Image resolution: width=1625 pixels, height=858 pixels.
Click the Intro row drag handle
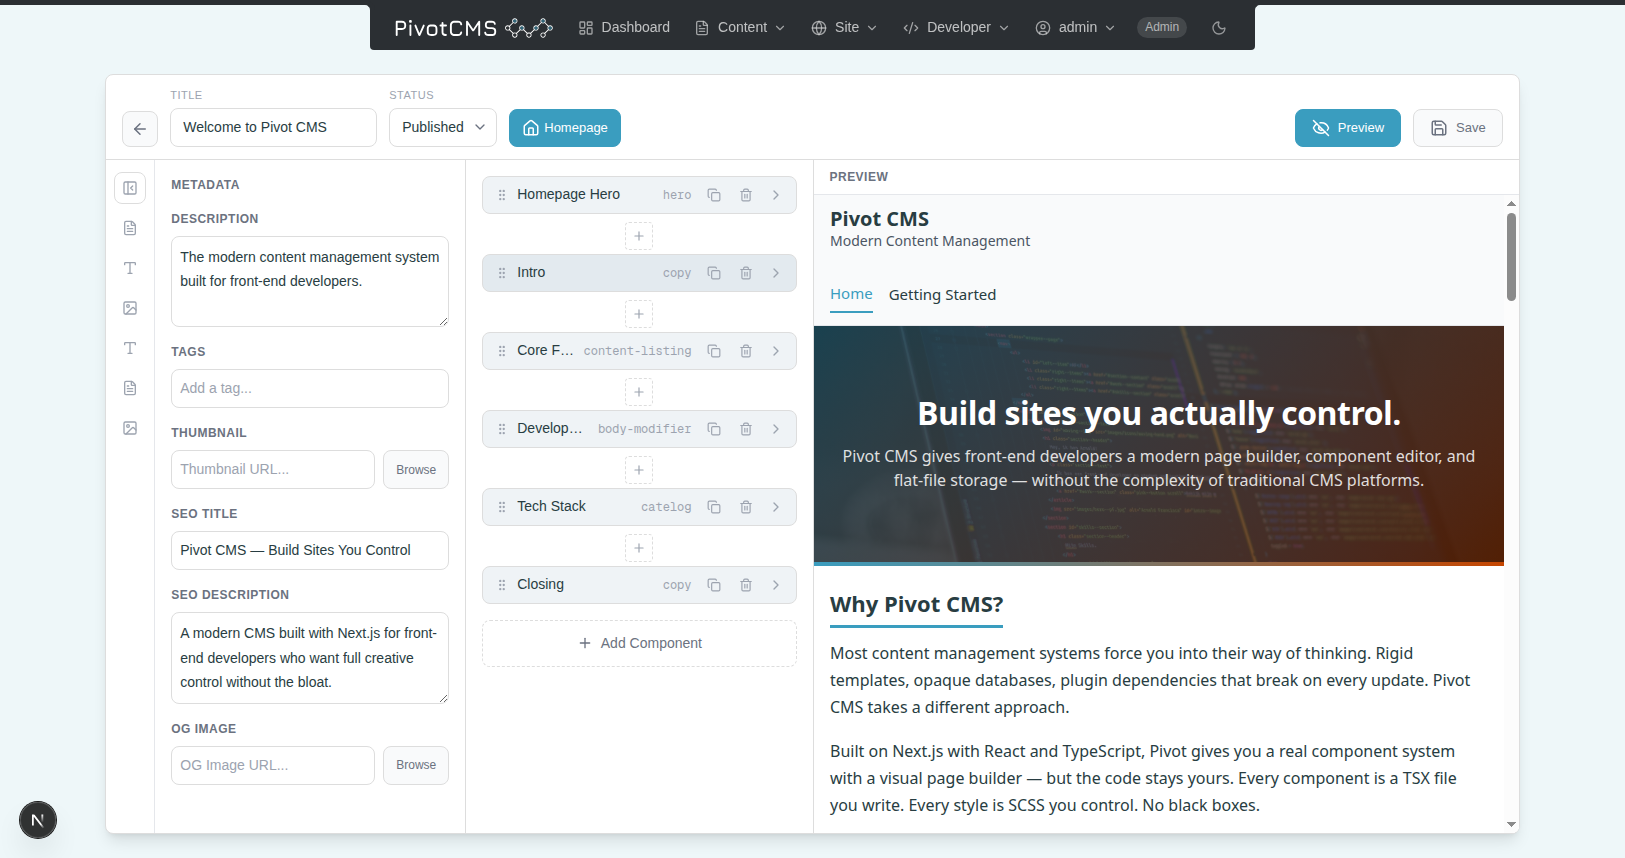click(502, 273)
